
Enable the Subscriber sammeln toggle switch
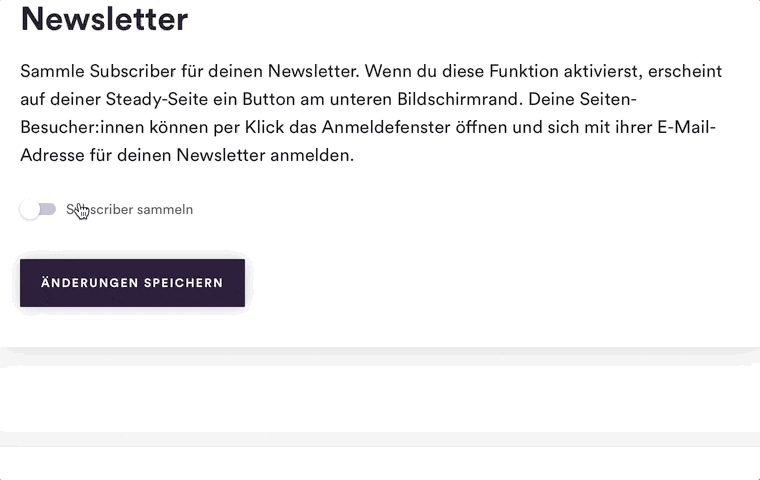[38, 209]
